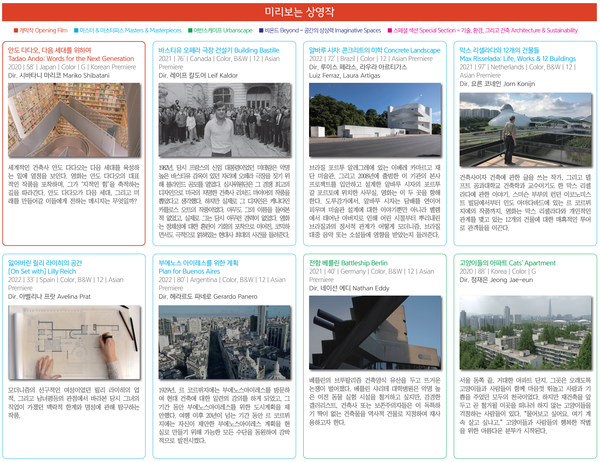Select the Urbanscape category in the legend
The image size is (600, 462).
point(234,31)
